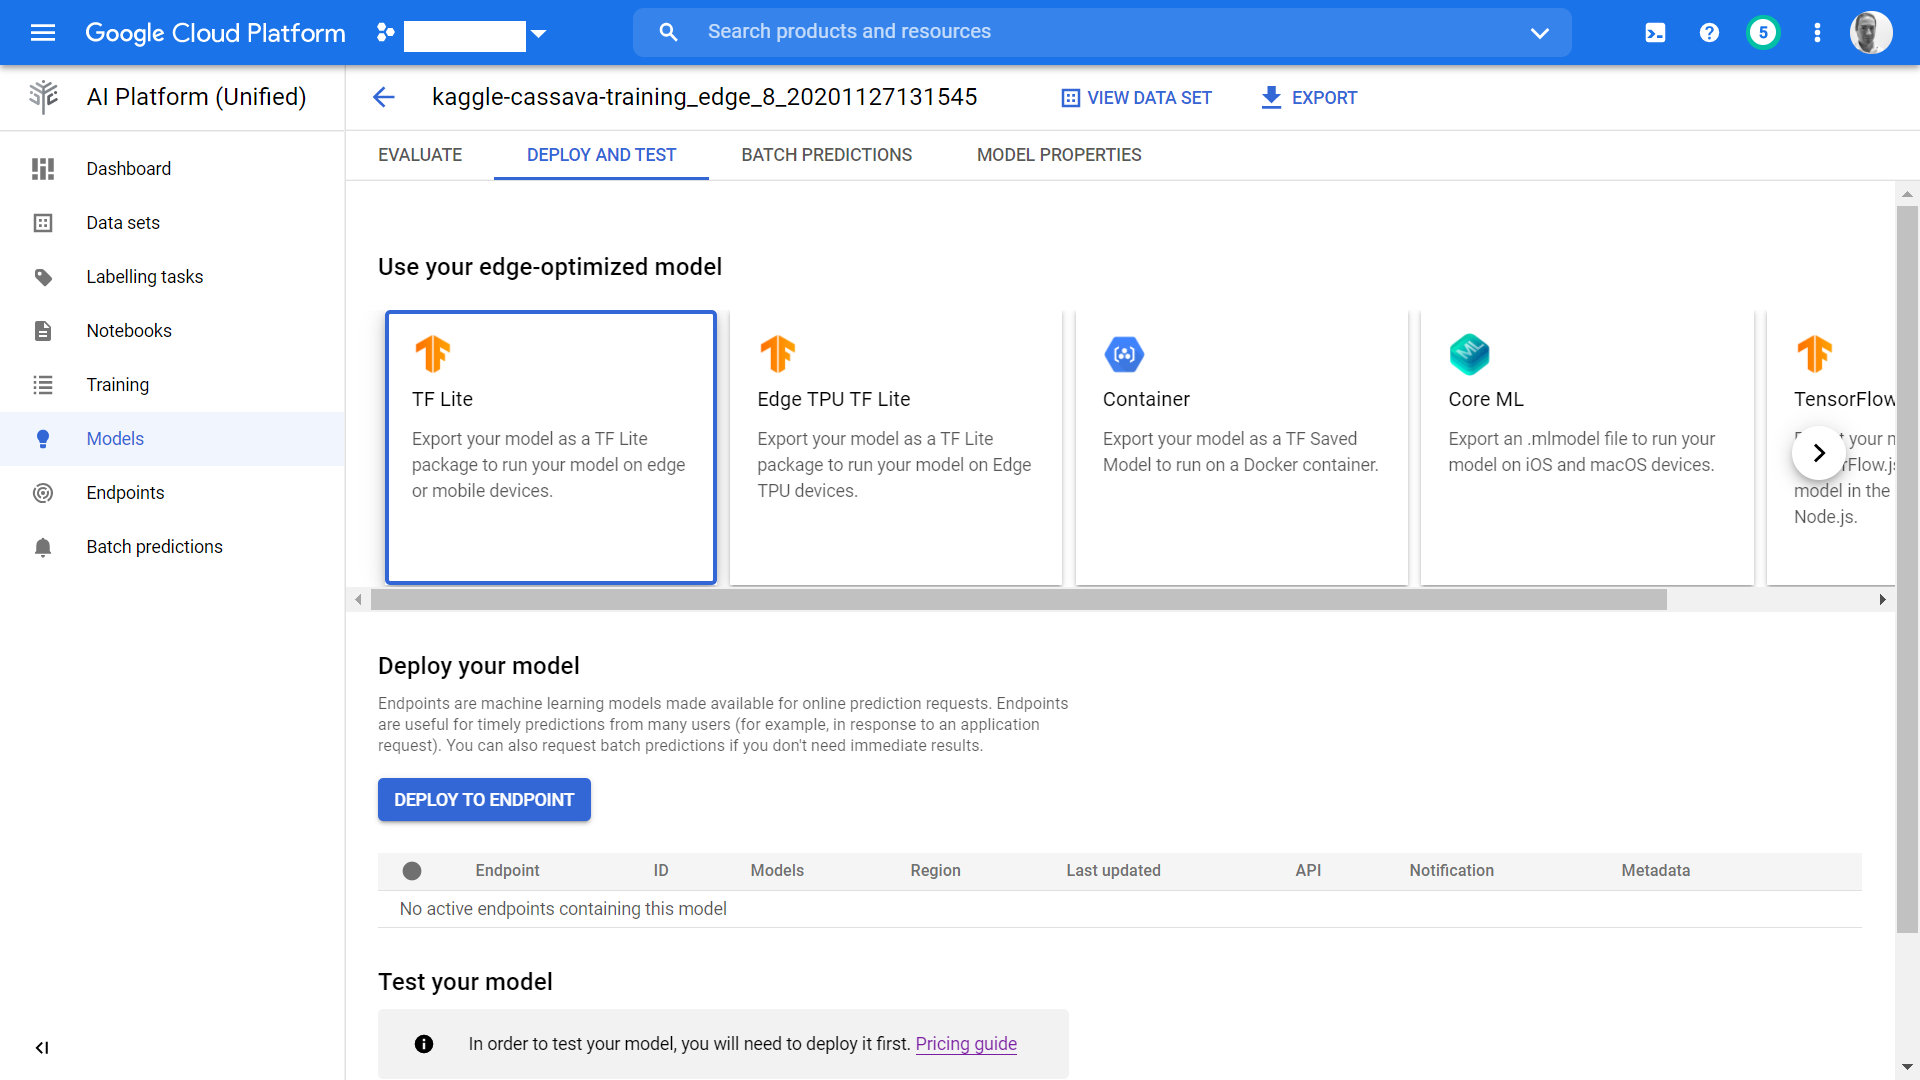Image resolution: width=1920 pixels, height=1080 pixels.
Task: Open the Pricing guide link
Action: click(x=966, y=1044)
